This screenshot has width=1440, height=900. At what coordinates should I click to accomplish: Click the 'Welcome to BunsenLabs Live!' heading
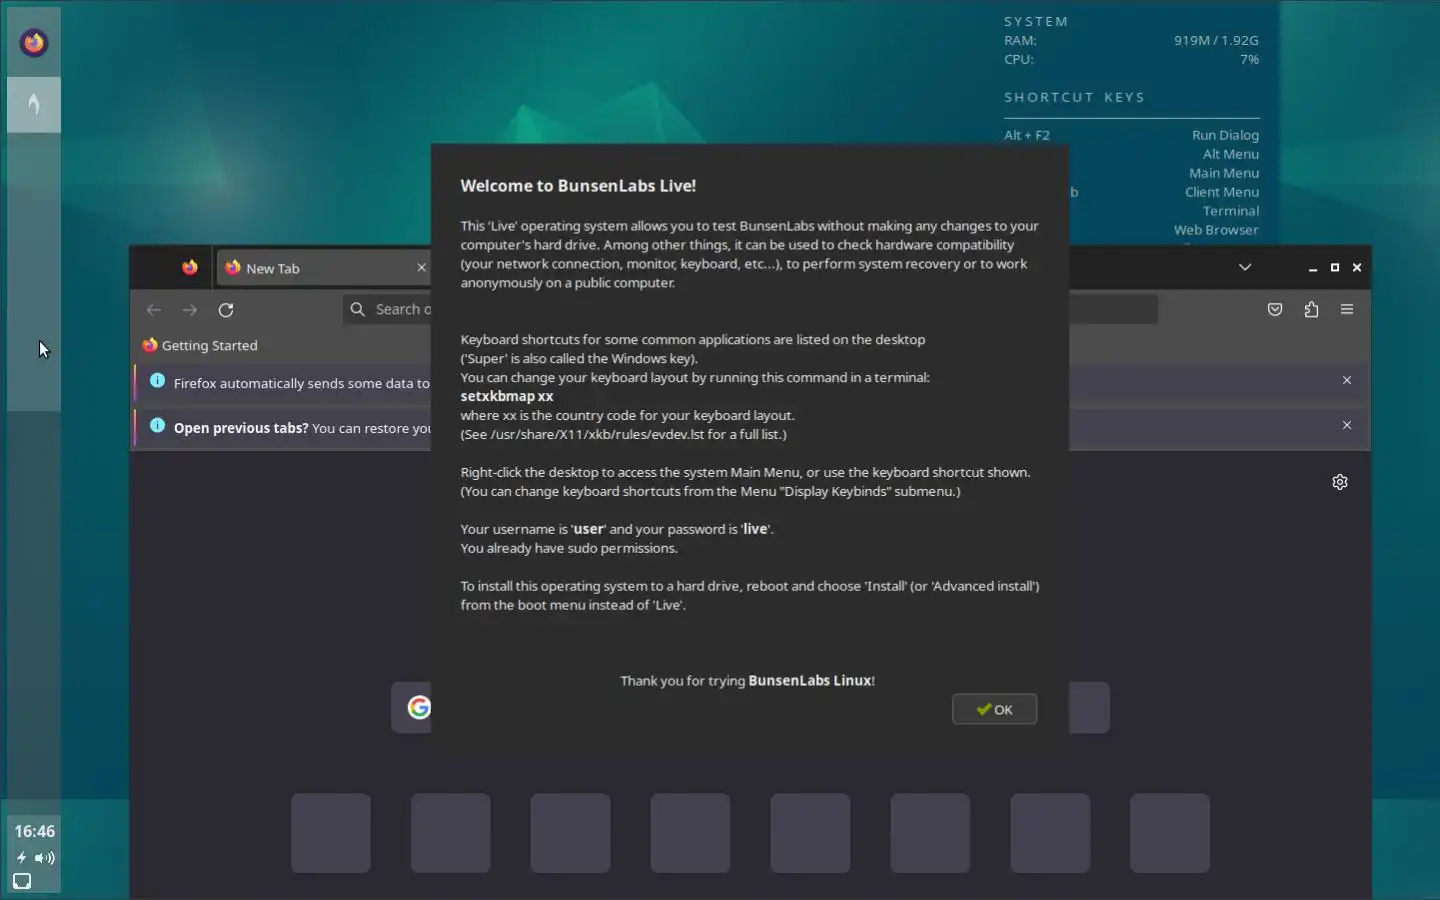point(578,186)
